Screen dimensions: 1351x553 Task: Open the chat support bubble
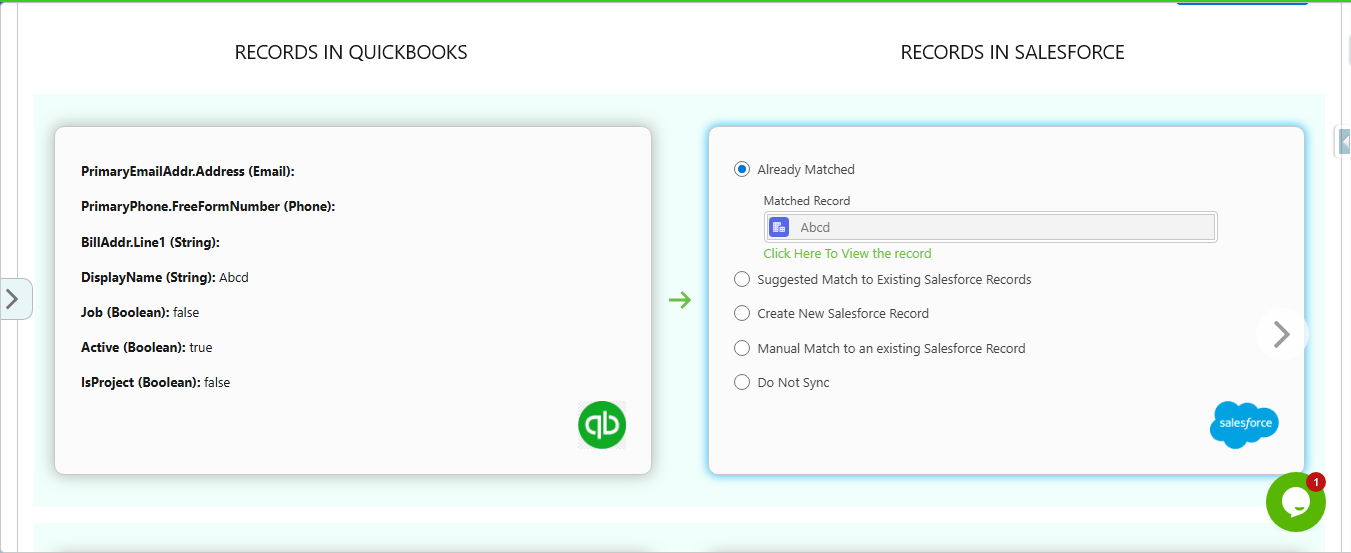tap(1296, 502)
